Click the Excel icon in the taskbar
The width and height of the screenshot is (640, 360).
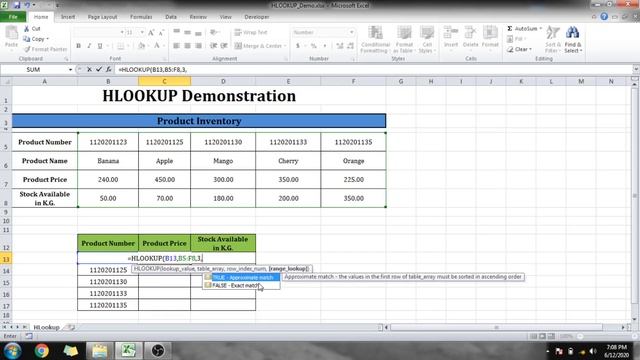coord(128,351)
